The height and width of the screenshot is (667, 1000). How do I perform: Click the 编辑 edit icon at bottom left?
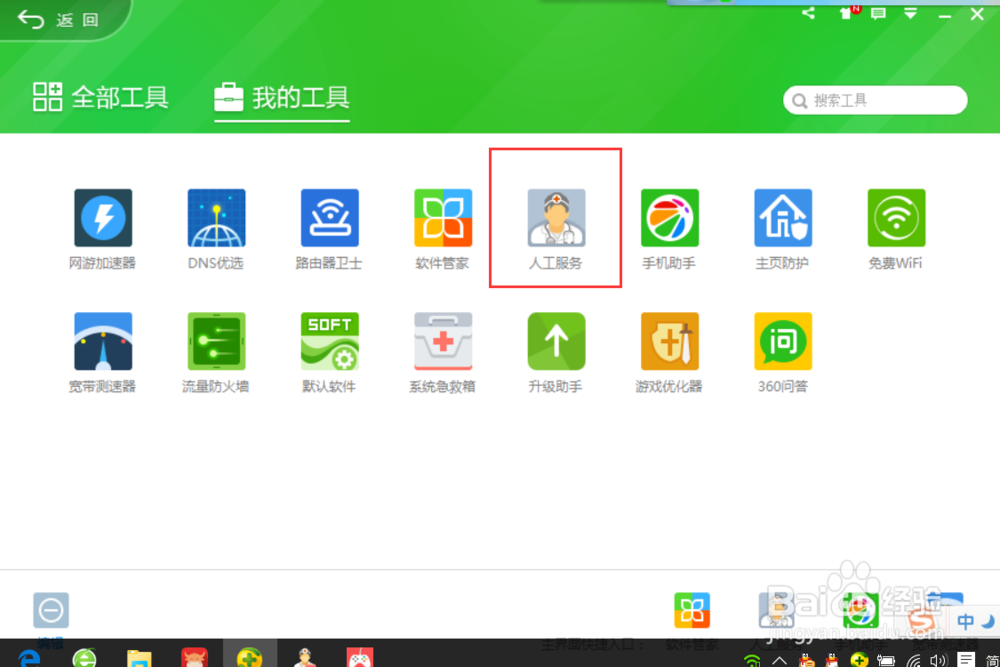pyautogui.click(x=51, y=610)
